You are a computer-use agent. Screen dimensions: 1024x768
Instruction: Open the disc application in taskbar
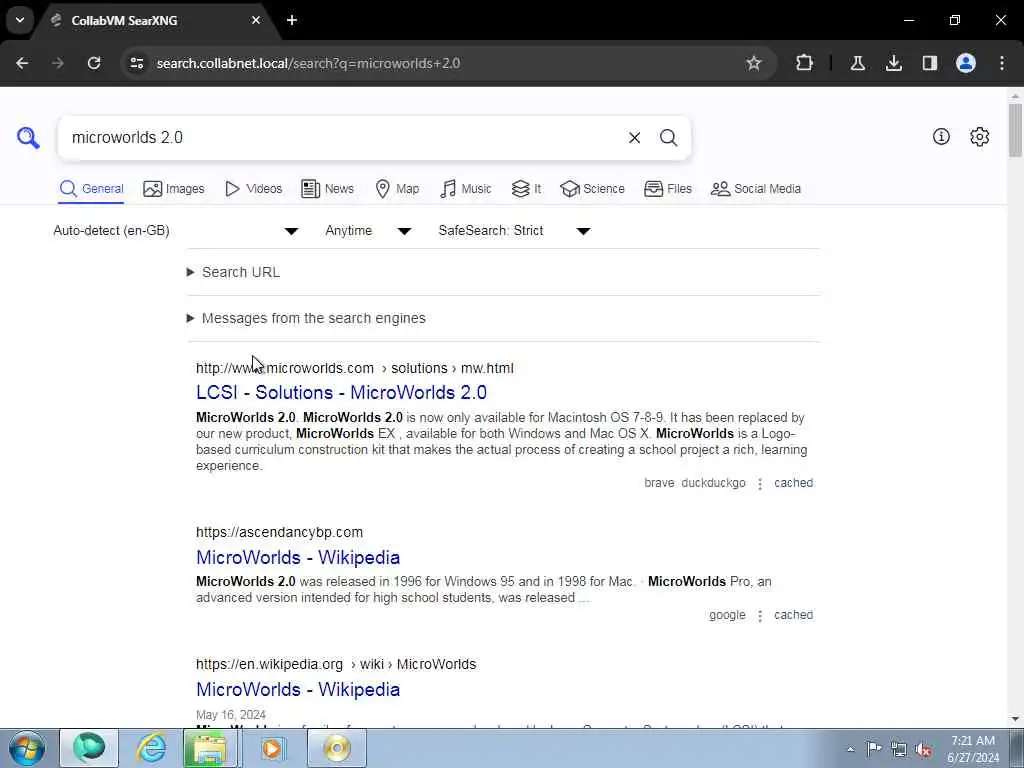click(337, 748)
